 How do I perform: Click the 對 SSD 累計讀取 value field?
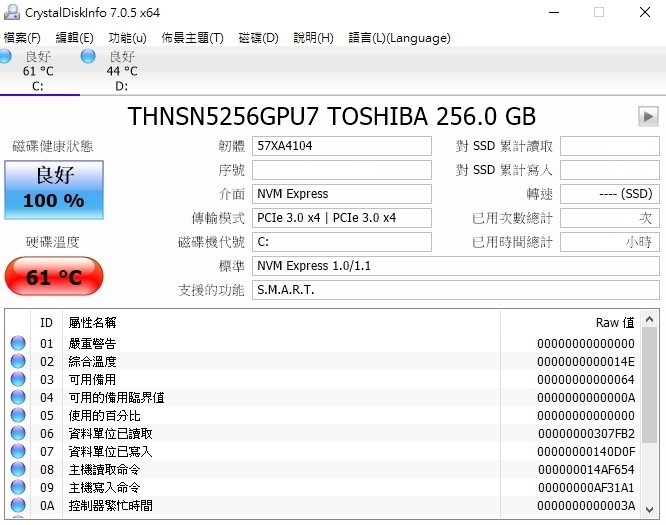(610, 146)
